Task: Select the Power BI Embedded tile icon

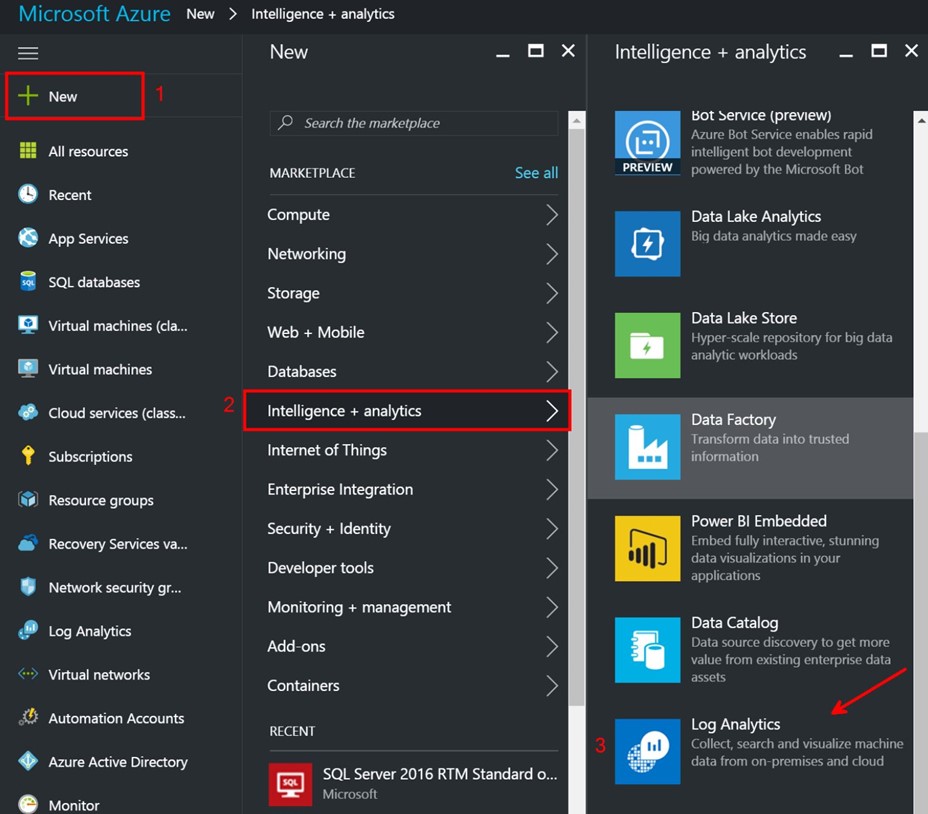Action: tap(647, 548)
